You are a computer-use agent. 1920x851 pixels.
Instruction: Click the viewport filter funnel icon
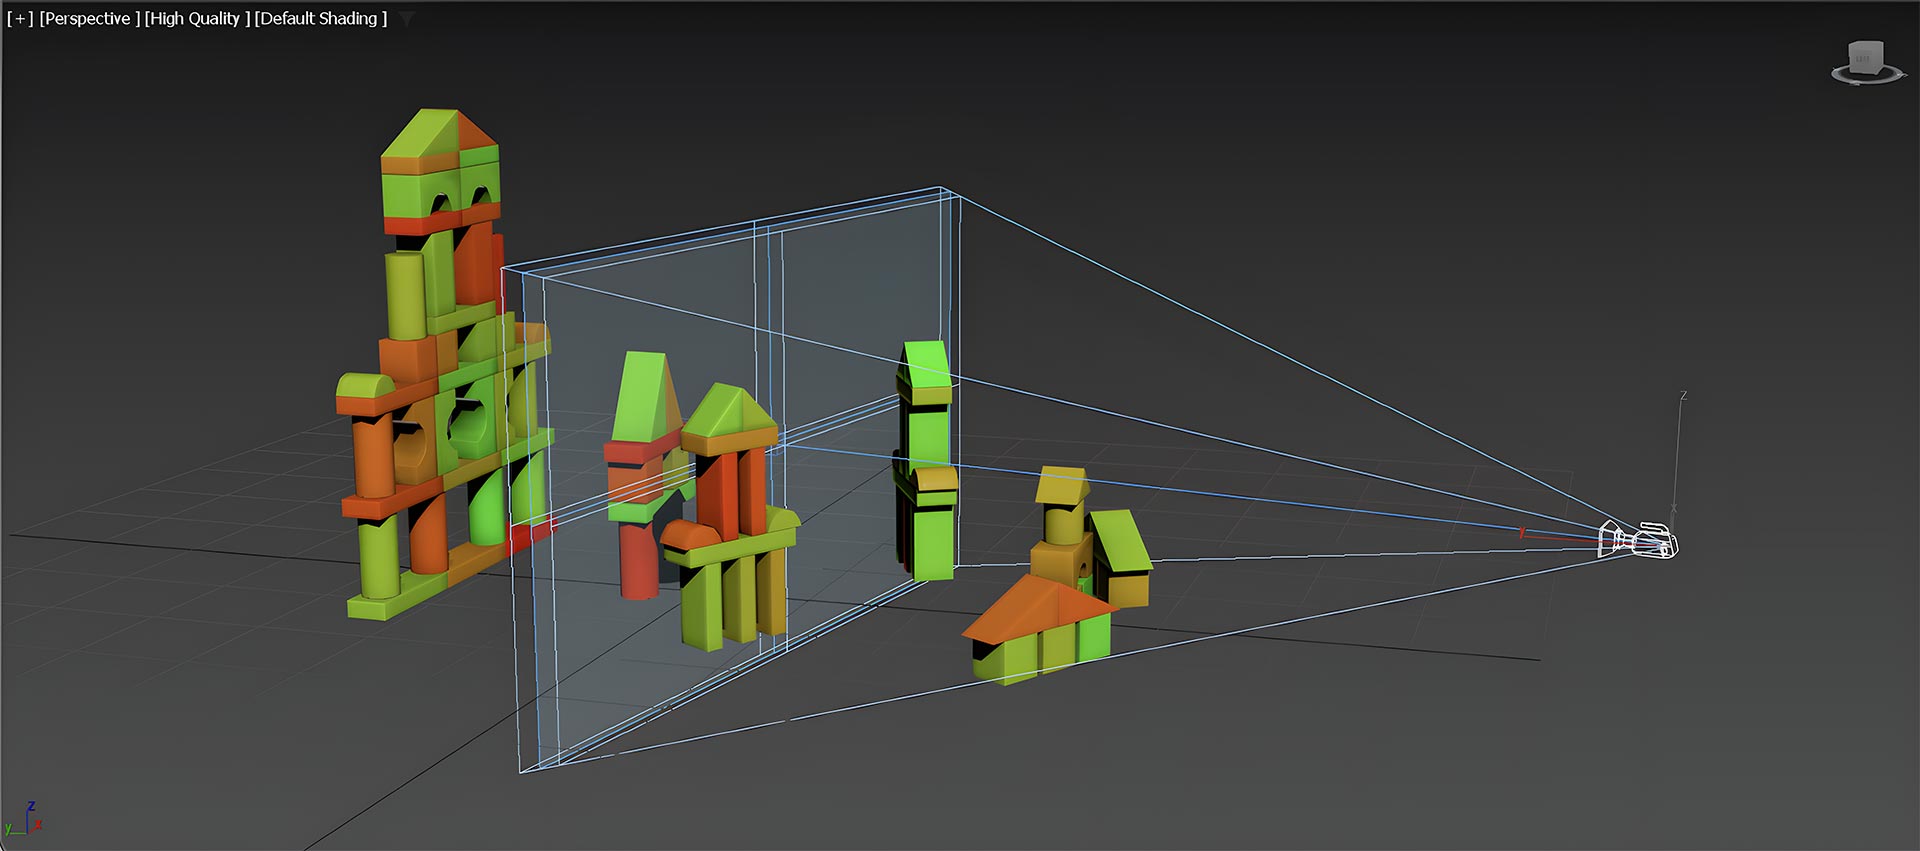(406, 19)
